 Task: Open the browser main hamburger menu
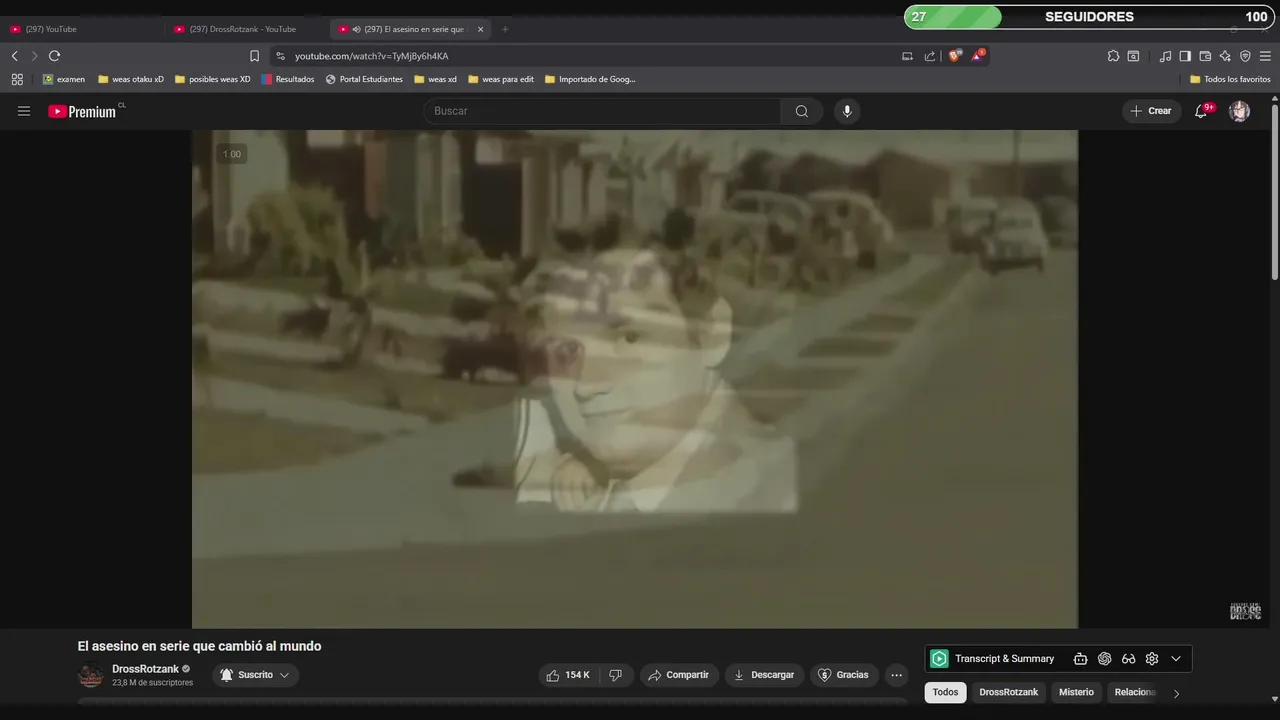tap(1265, 56)
